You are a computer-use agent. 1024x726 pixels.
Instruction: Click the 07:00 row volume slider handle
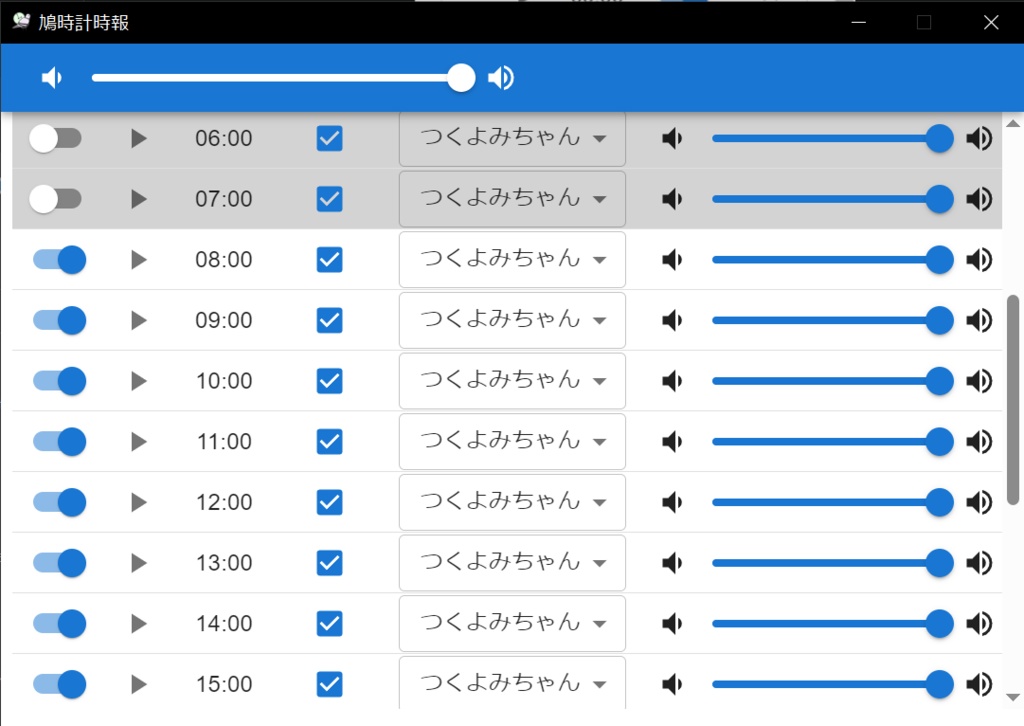940,199
